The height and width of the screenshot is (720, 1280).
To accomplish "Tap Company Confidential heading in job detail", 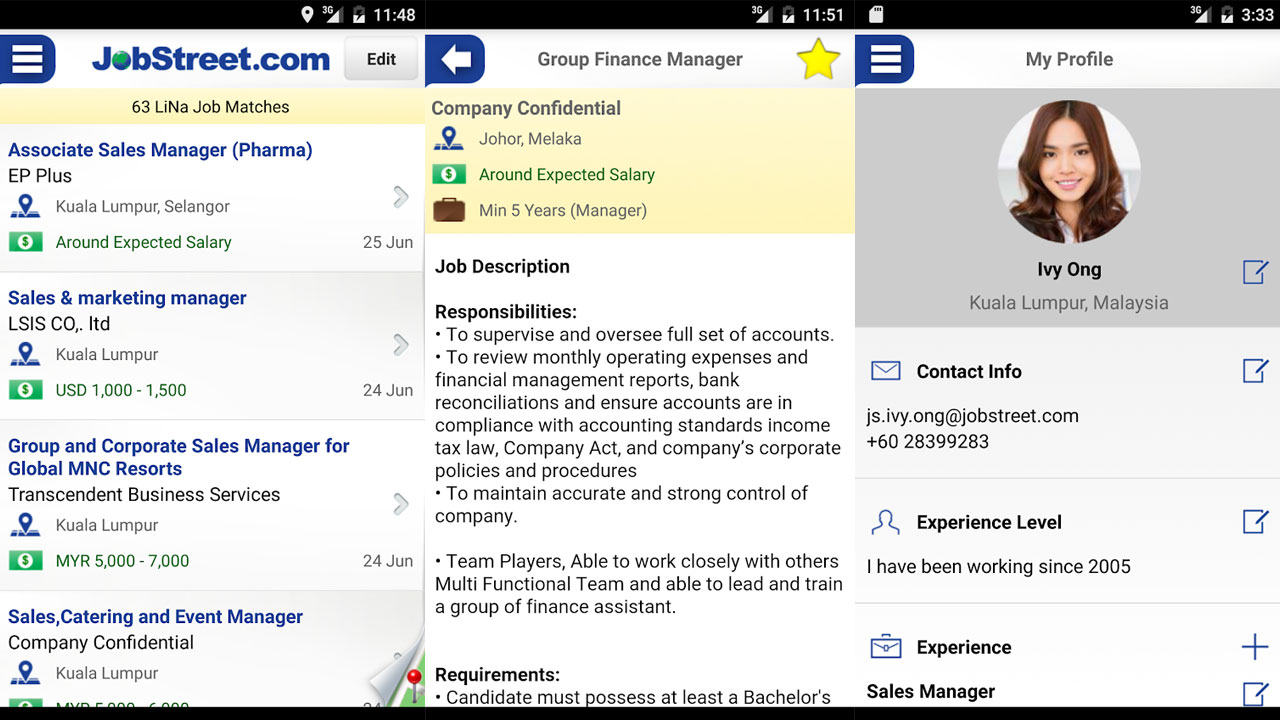I will coord(526,108).
